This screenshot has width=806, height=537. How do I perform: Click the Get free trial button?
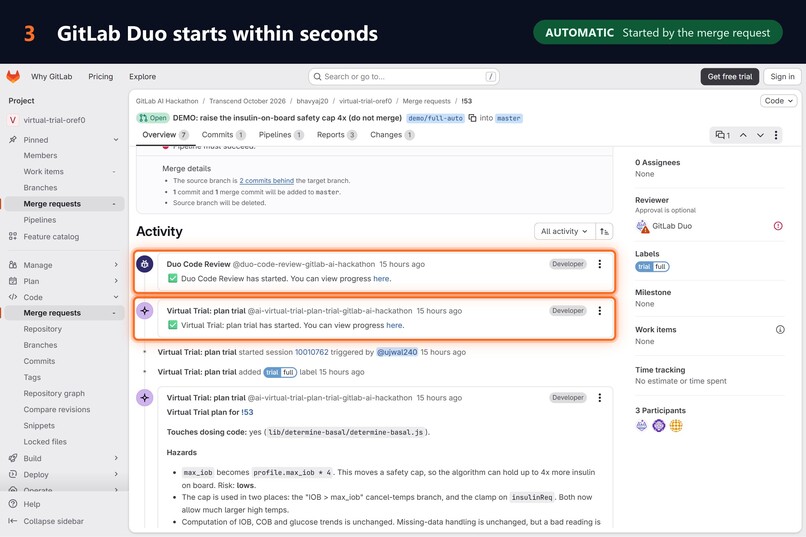pos(730,77)
